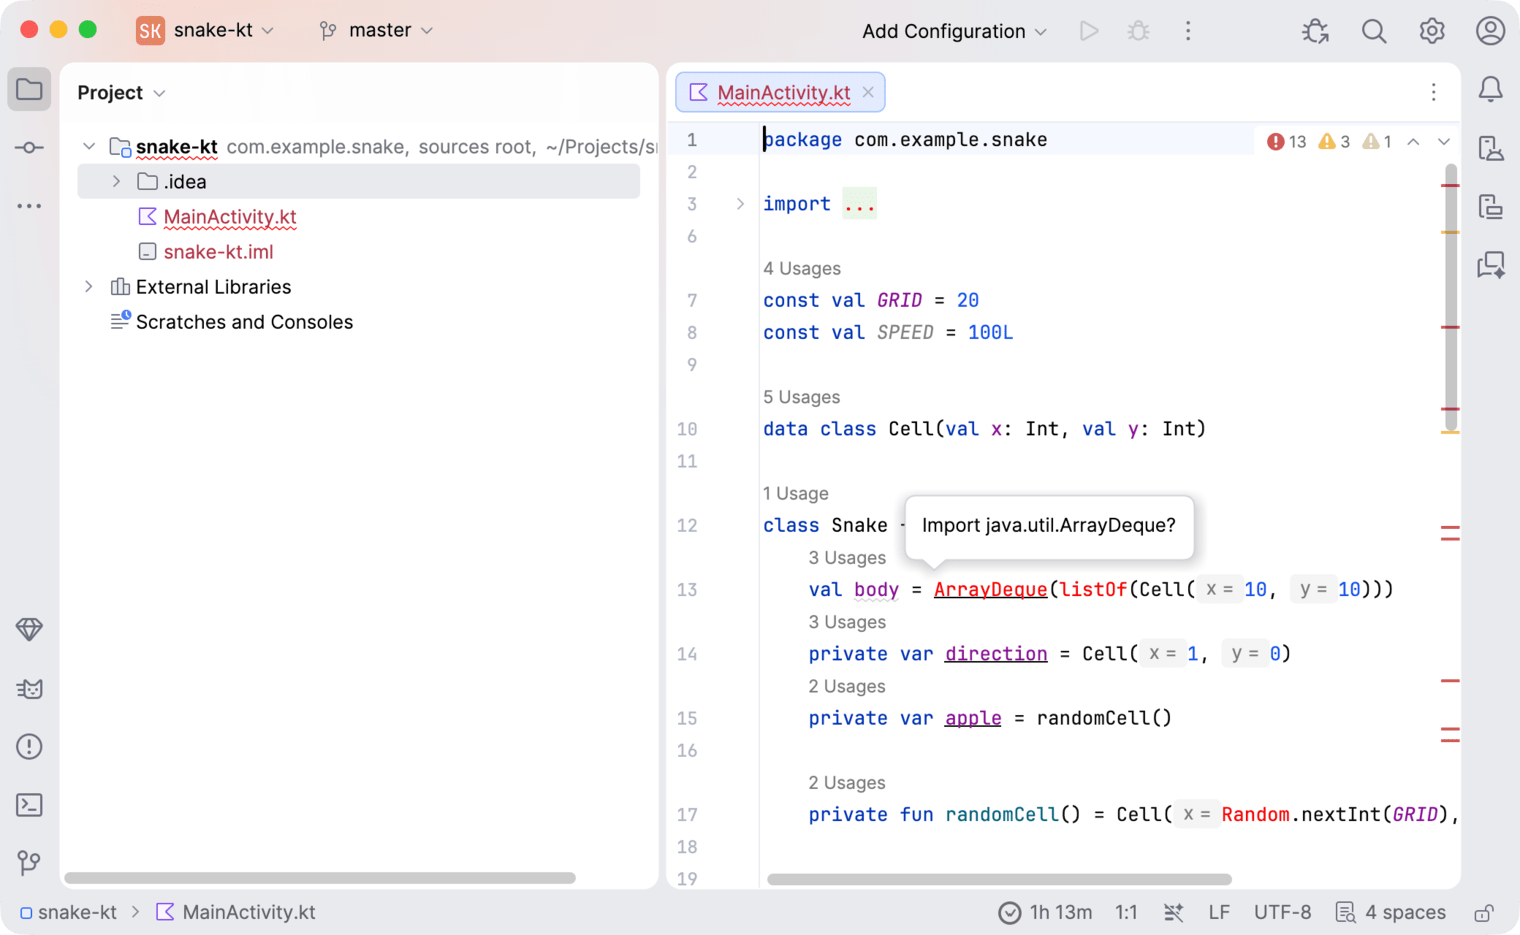Show more tool windows ellipsis in left sidebar
This screenshot has height=935, width=1520.
click(29, 206)
